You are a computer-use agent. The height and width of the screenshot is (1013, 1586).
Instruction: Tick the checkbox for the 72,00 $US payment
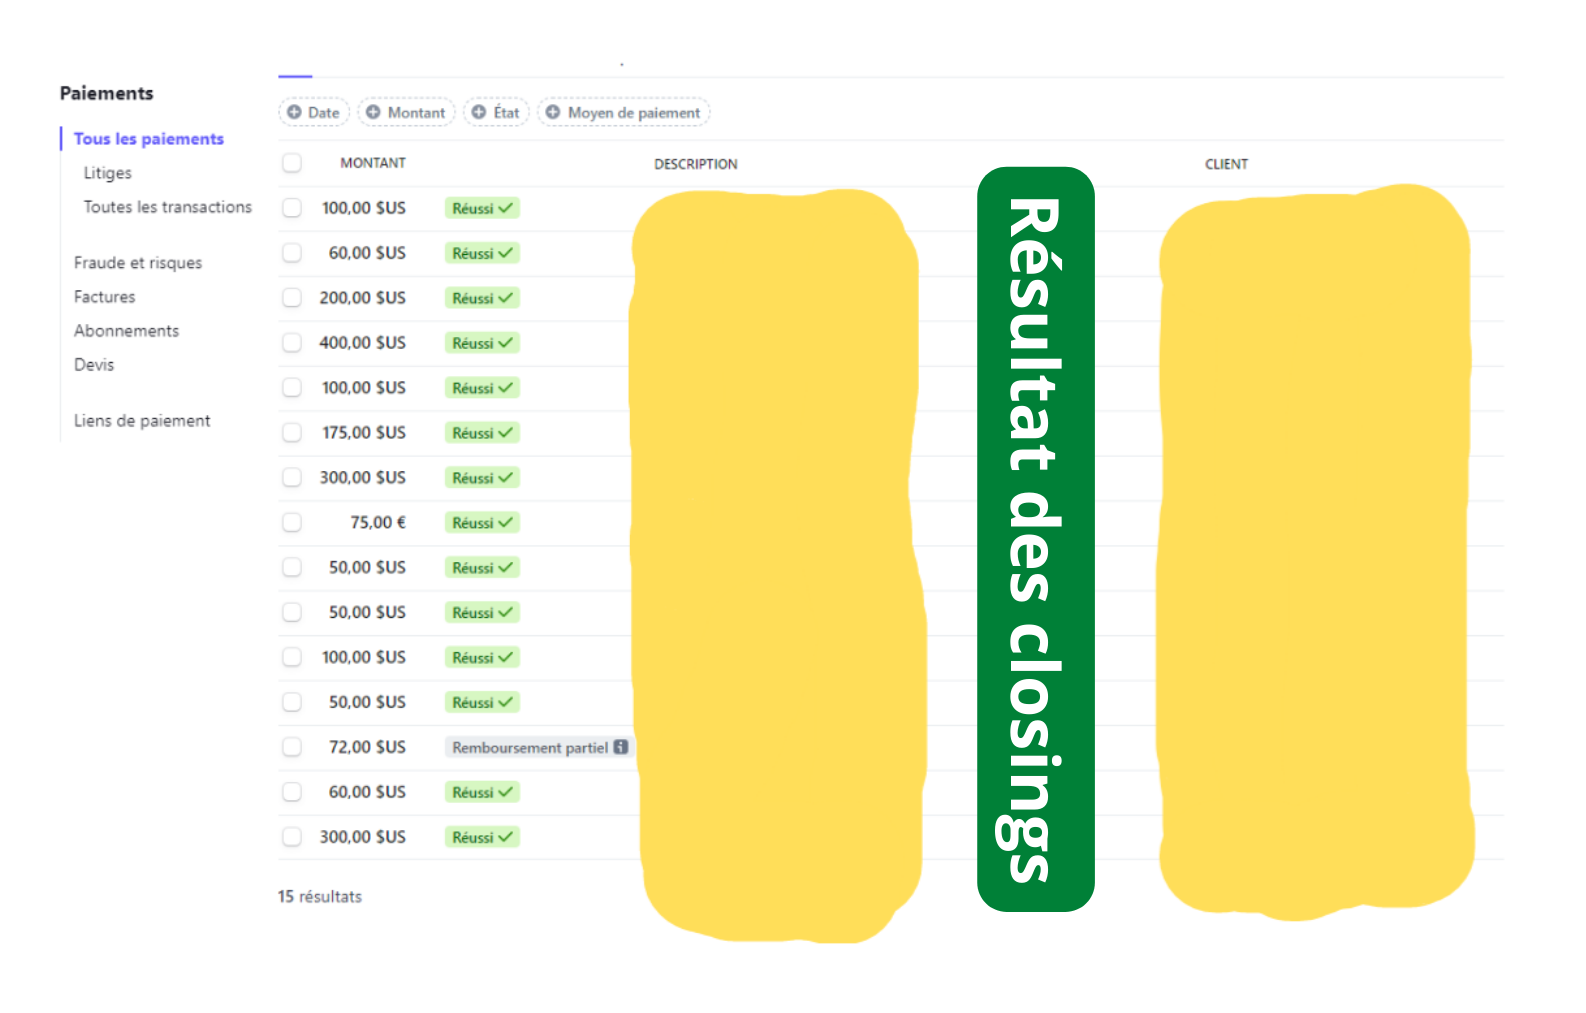(x=292, y=747)
